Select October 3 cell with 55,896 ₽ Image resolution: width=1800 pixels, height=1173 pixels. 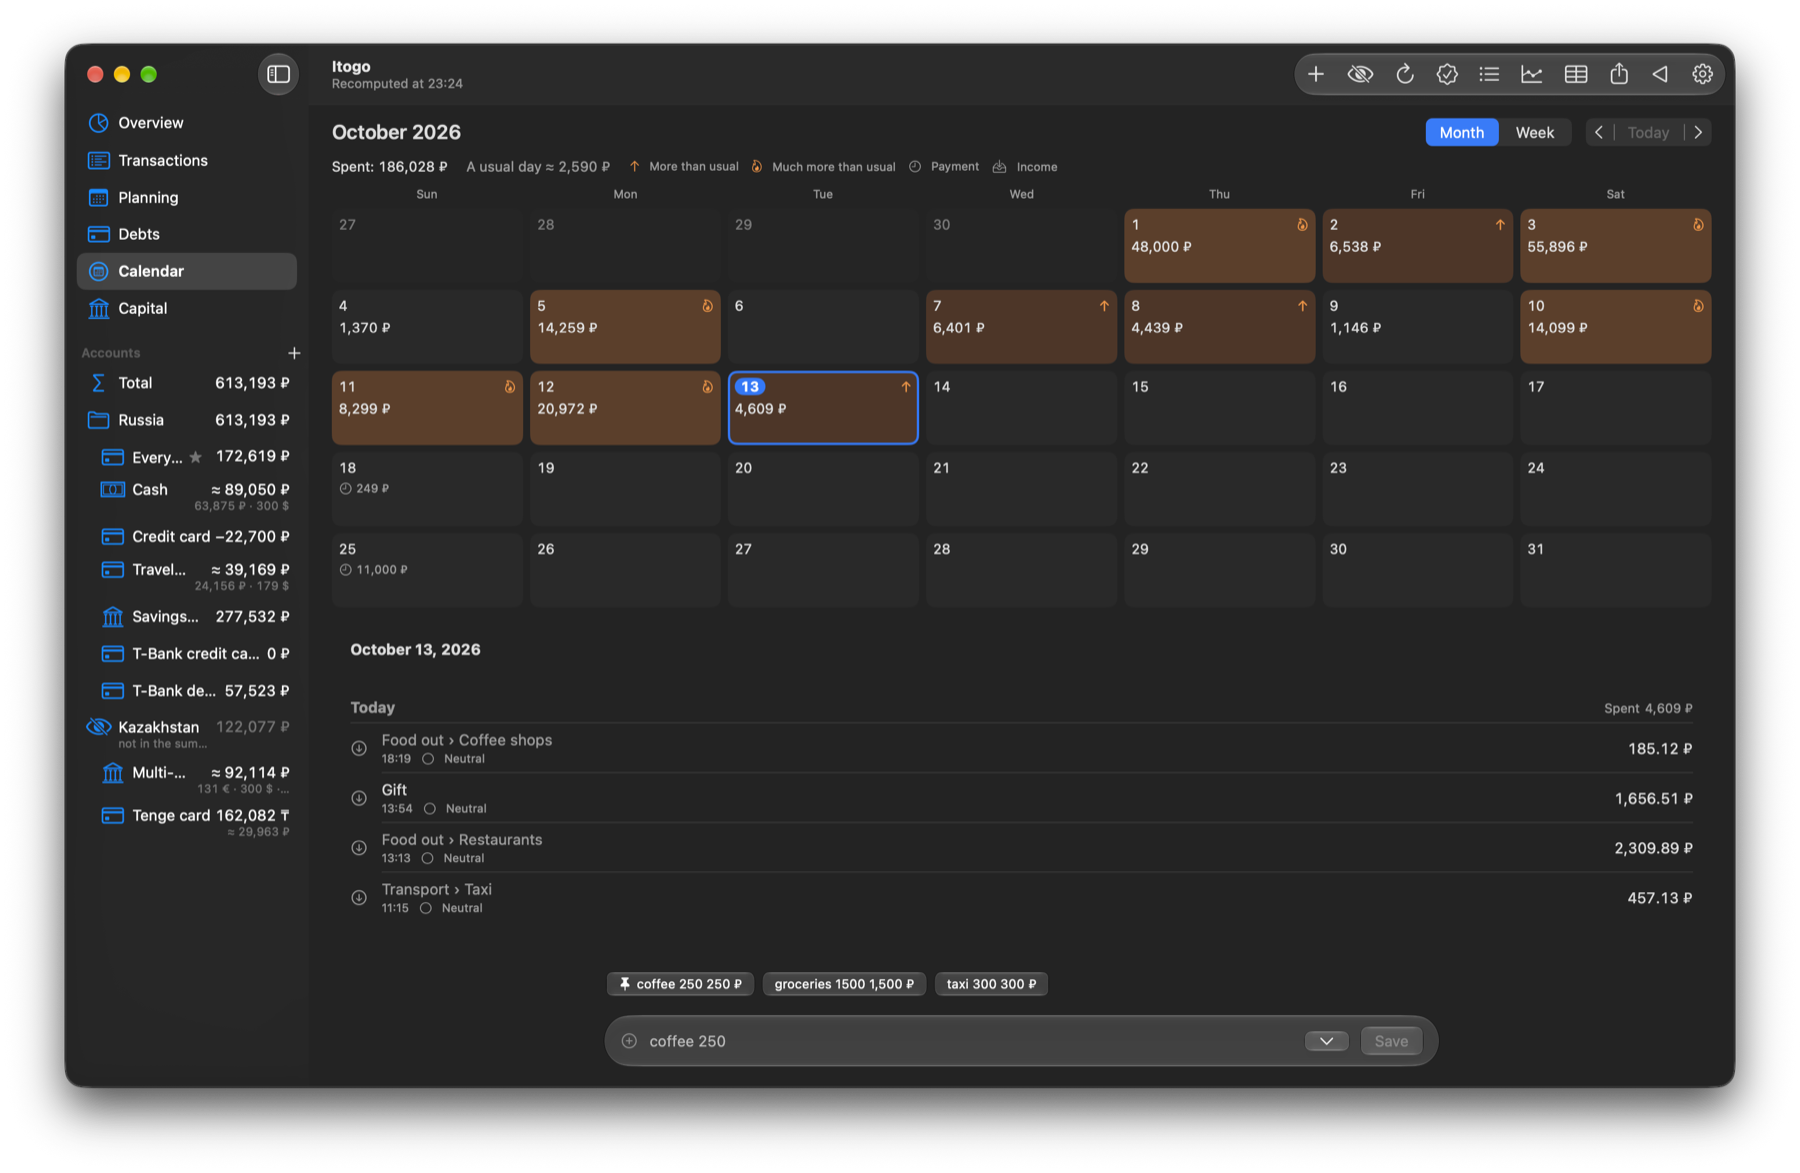click(1615, 245)
